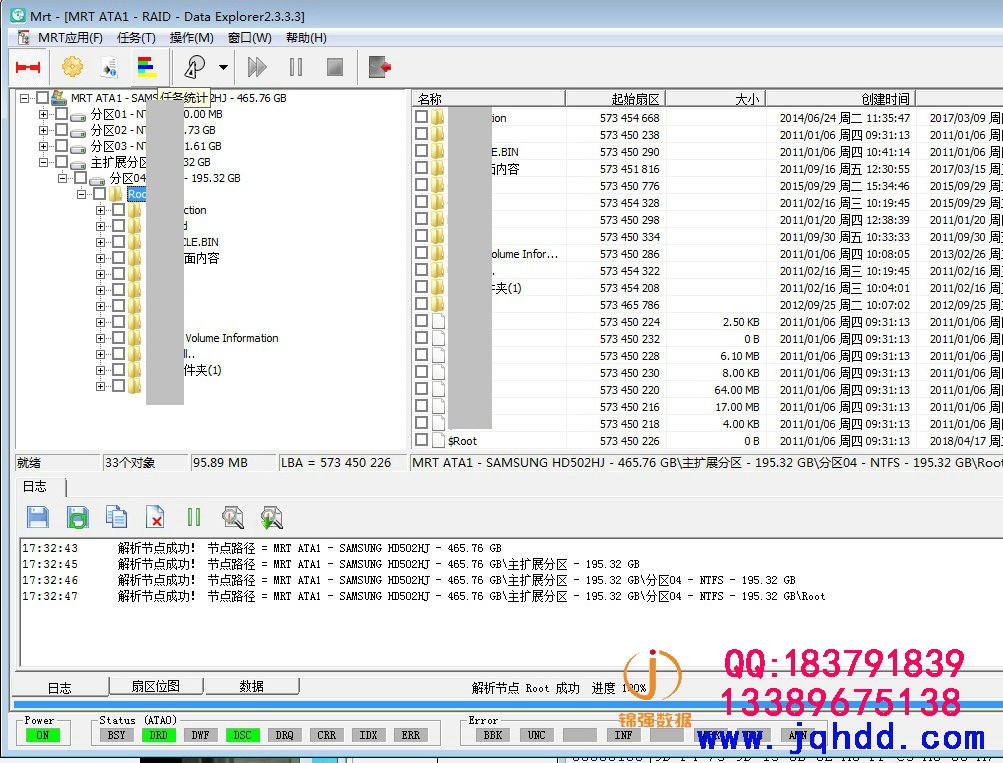Viewport: 1003px width, 763px height.
Task: Pause log output with green bars icon
Action: (194, 517)
